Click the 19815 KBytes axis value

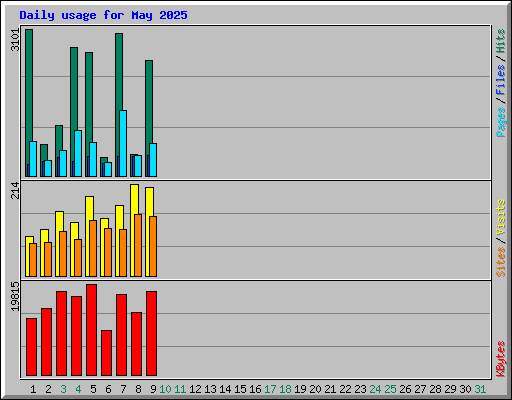[x=15, y=297]
